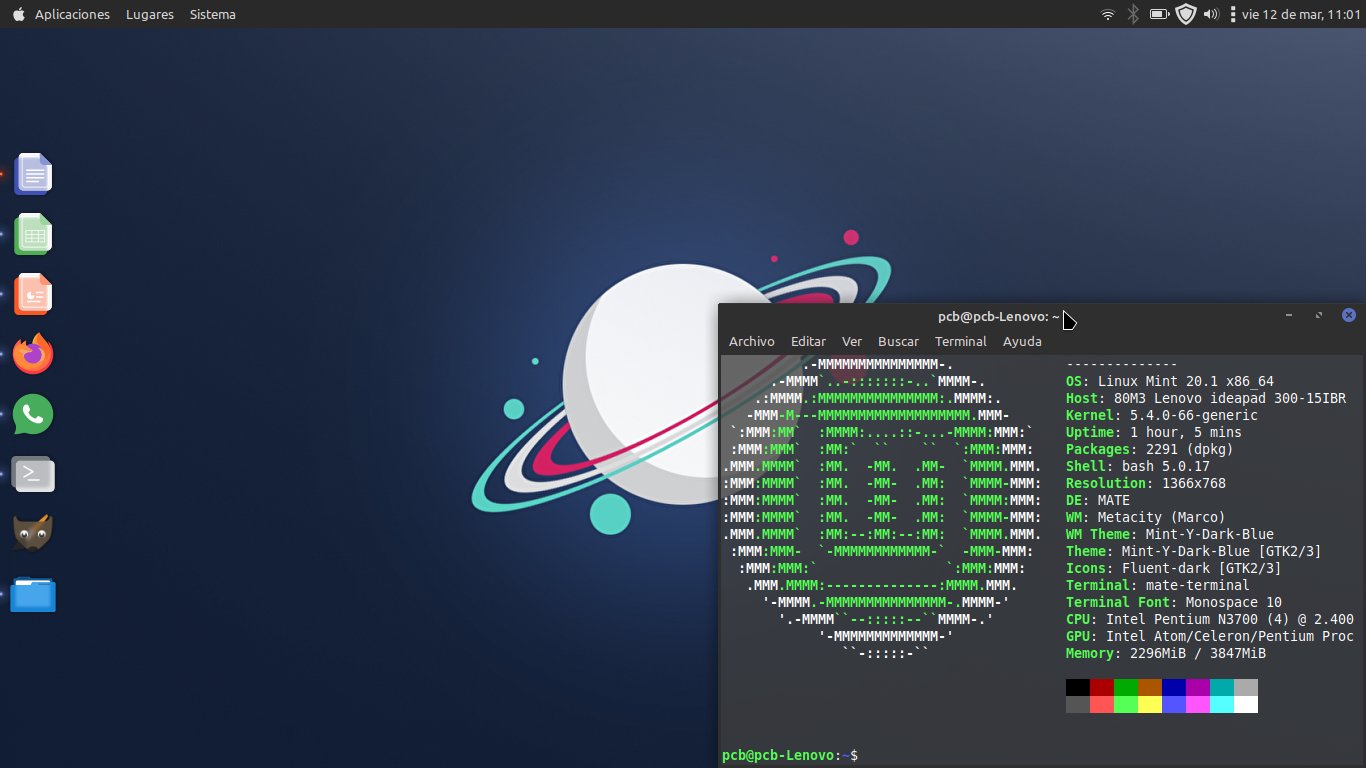Open GIMP from the desktop
Screen dimensions: 1366x768
coord(33,533)
